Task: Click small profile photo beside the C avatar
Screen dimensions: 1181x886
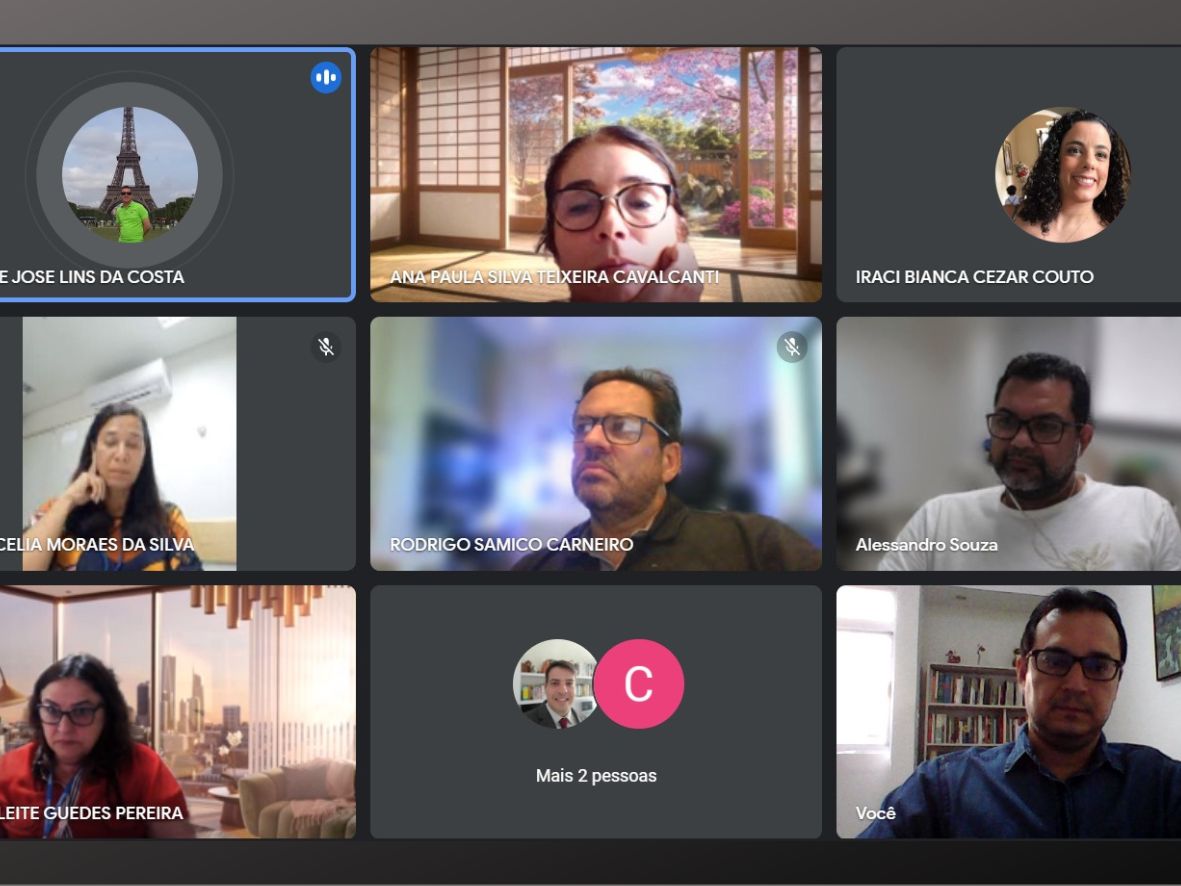Action: coord(554,684)
